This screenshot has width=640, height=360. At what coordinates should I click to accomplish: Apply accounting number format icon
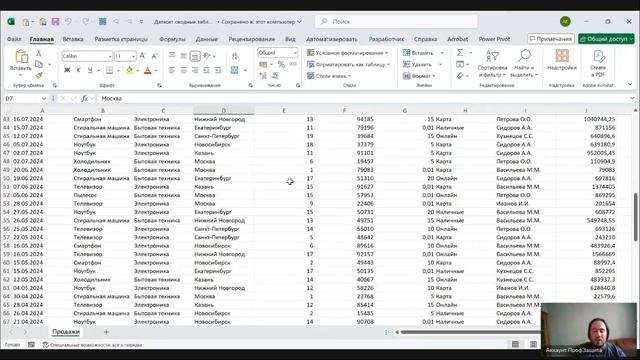(263, 64)
